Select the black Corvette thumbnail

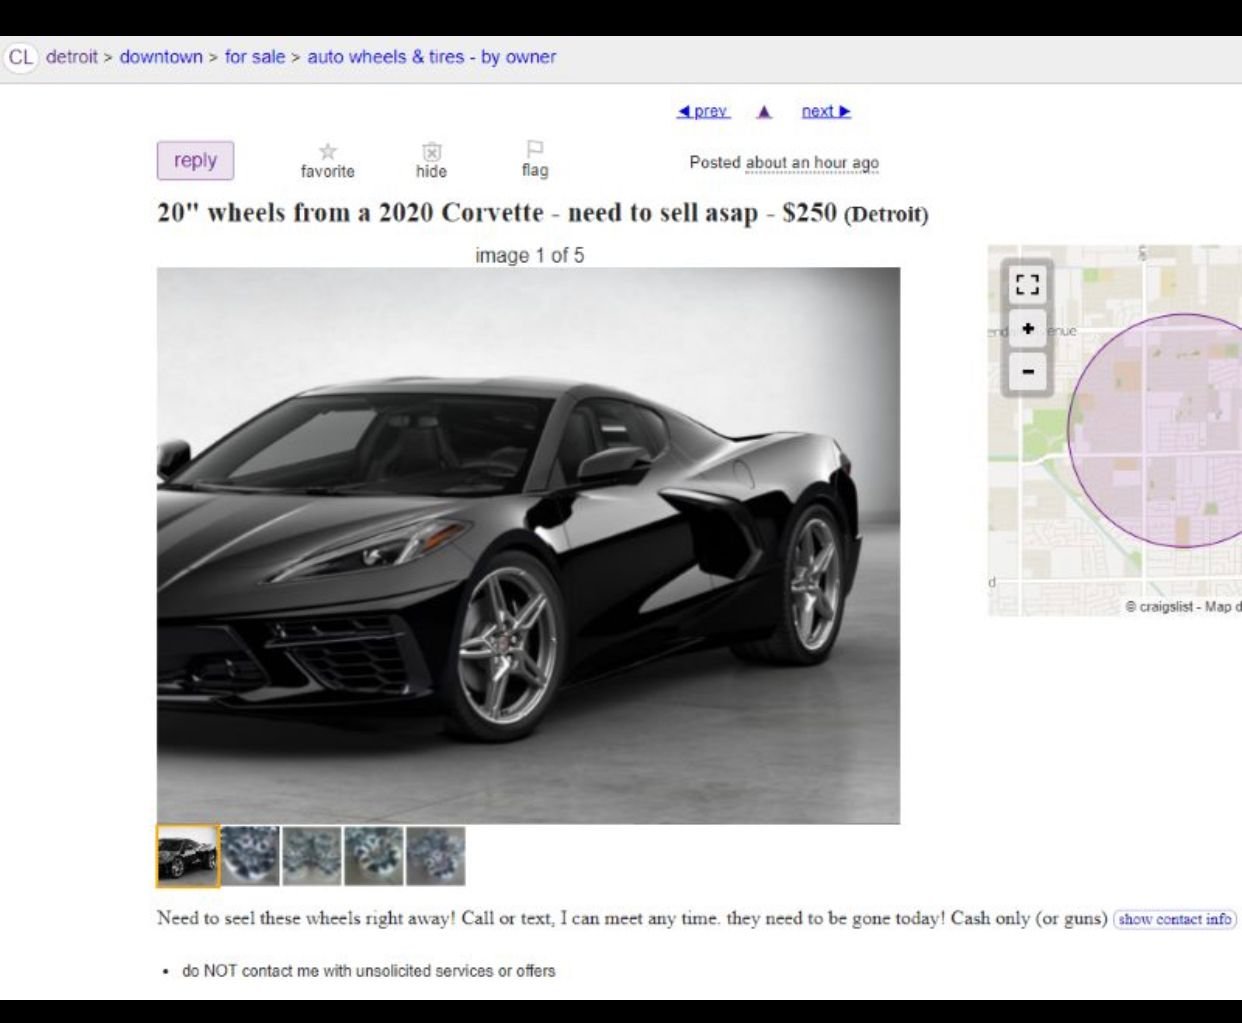coord(187,856)
